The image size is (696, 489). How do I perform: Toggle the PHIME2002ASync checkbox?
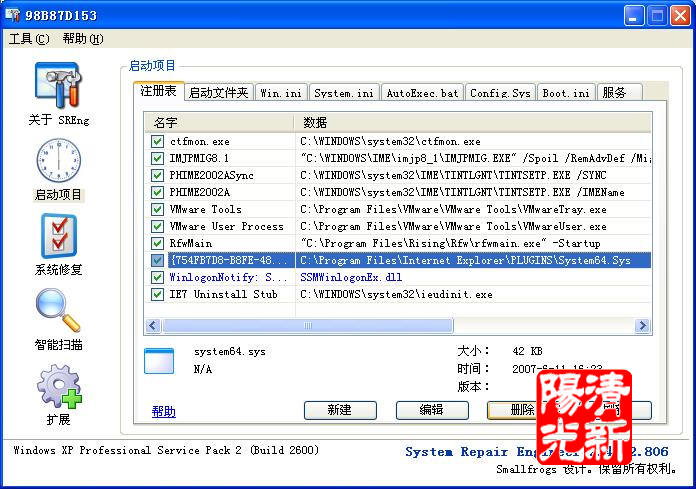point(157,175)
